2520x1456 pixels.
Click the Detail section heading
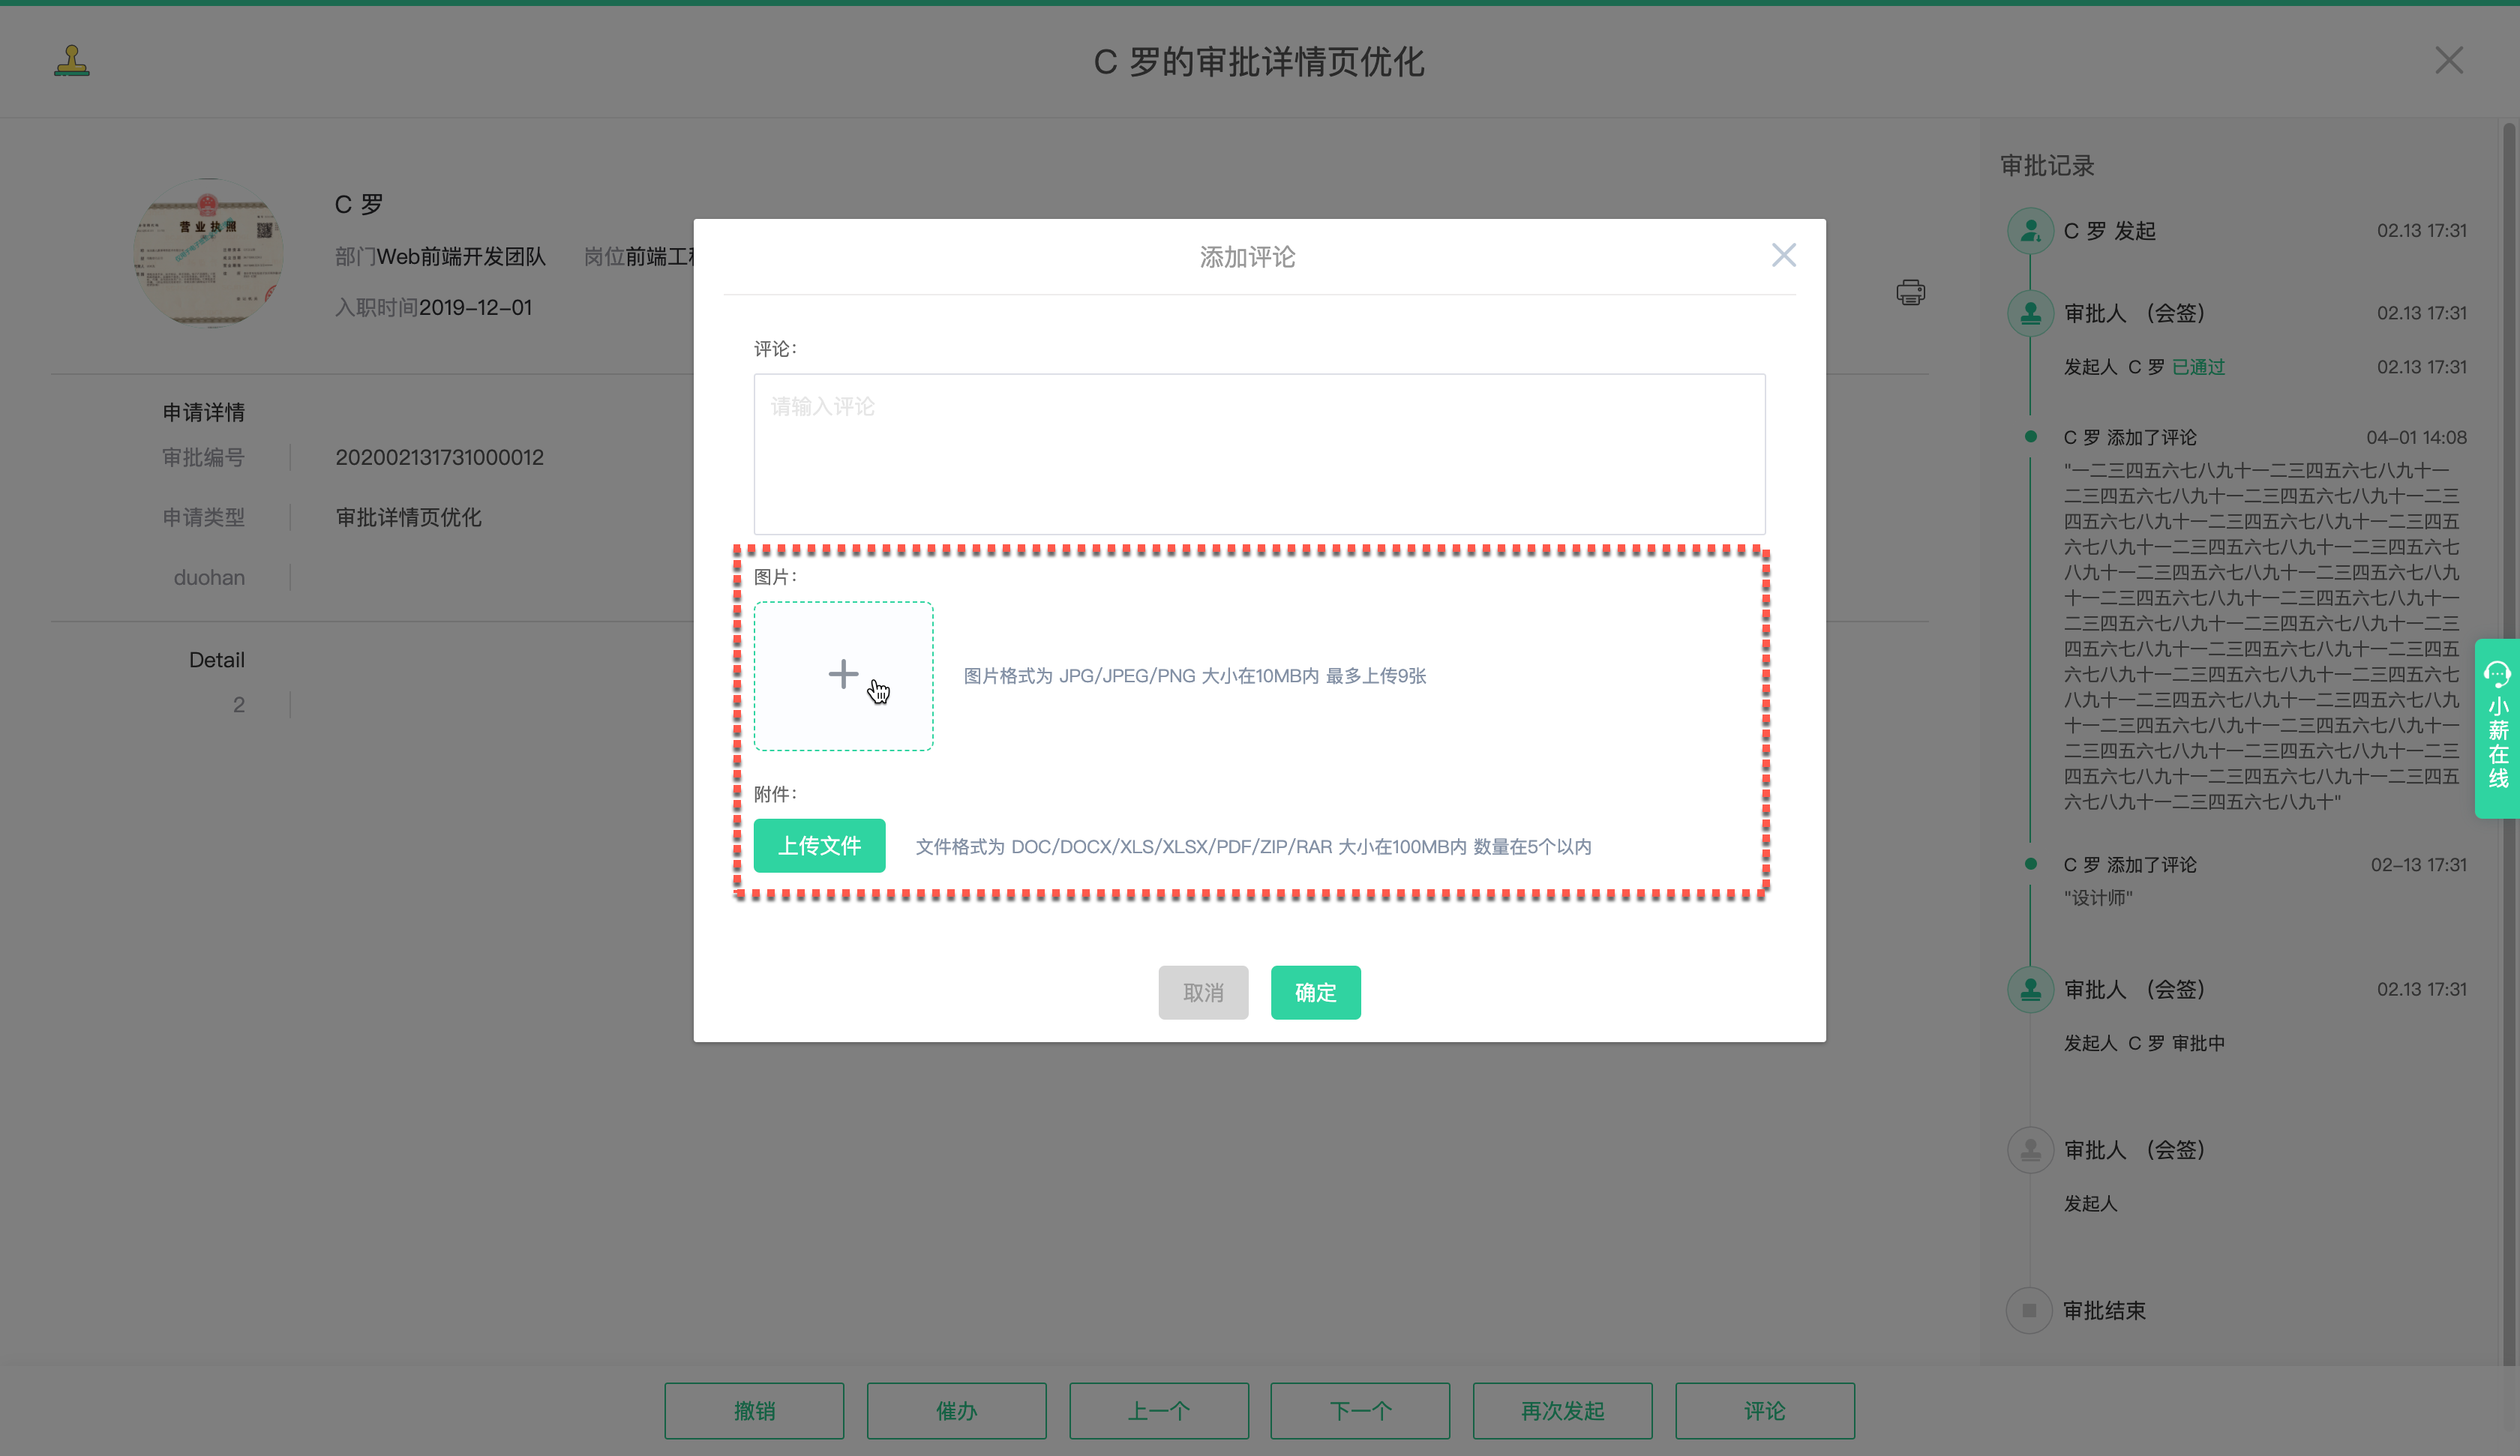216,660
